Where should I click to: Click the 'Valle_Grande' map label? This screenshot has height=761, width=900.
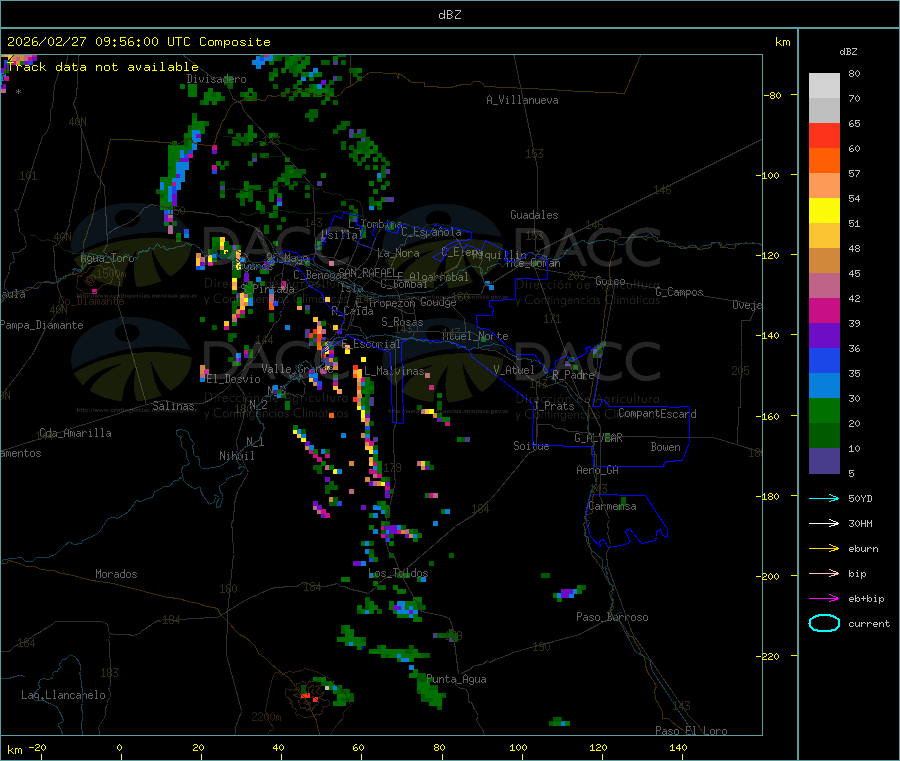click(297, 368)
